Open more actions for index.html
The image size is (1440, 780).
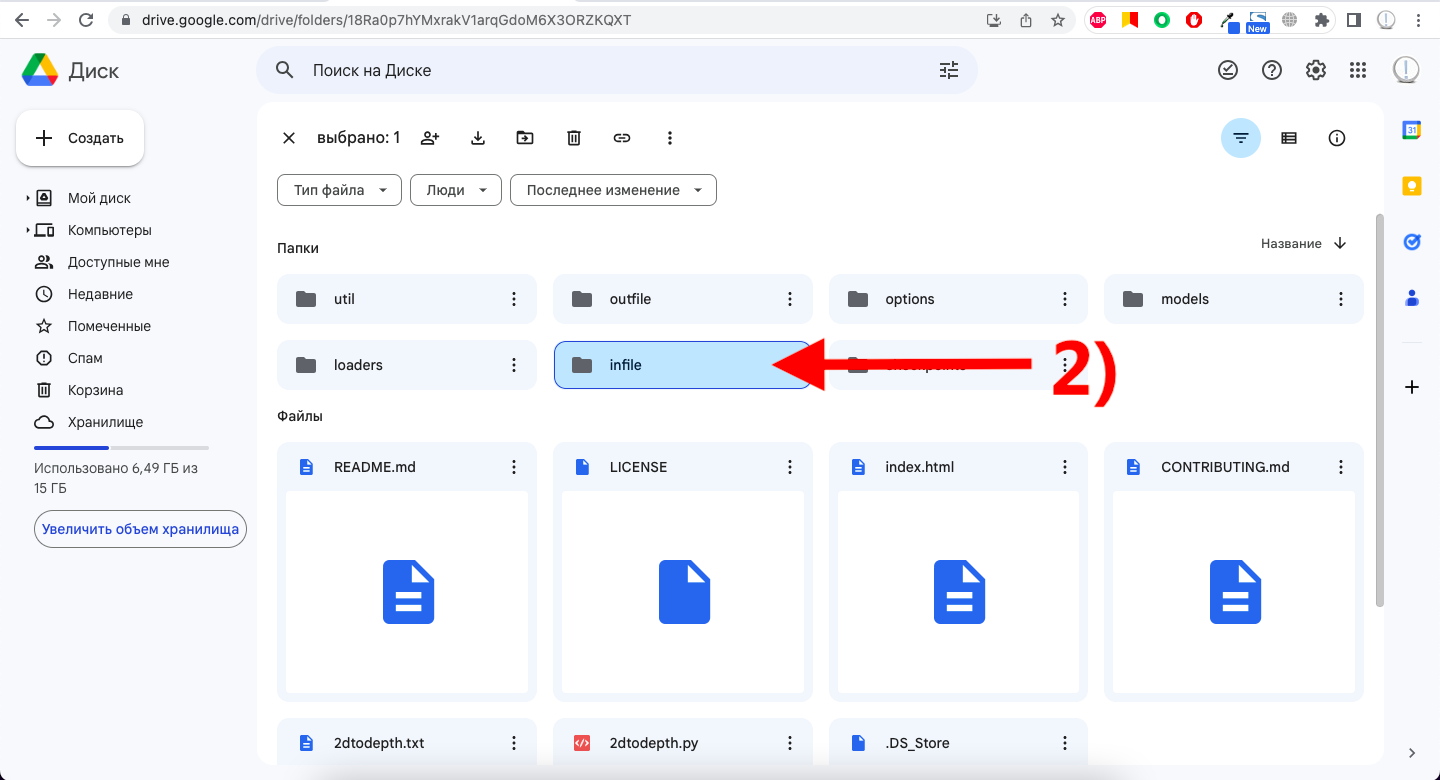point(1065,467)
